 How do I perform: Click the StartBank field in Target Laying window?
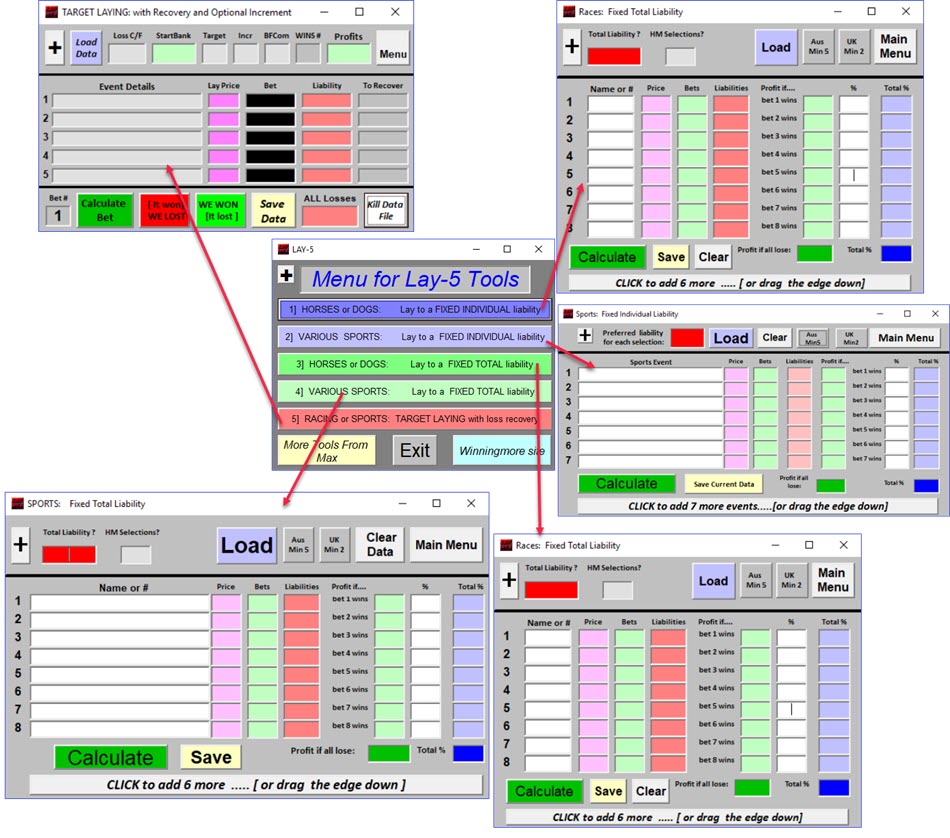click(x=174, y=53)
